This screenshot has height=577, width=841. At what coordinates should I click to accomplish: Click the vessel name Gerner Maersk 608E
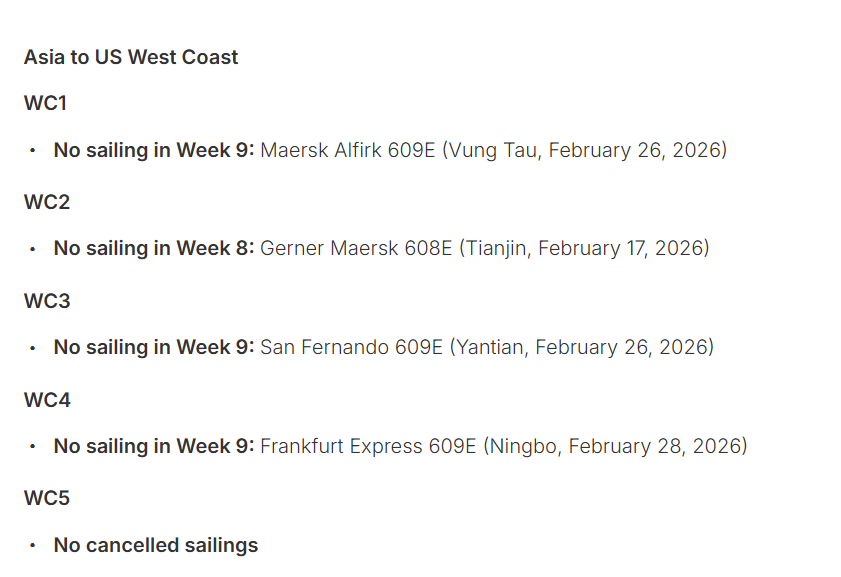click(x=356, y=248)
